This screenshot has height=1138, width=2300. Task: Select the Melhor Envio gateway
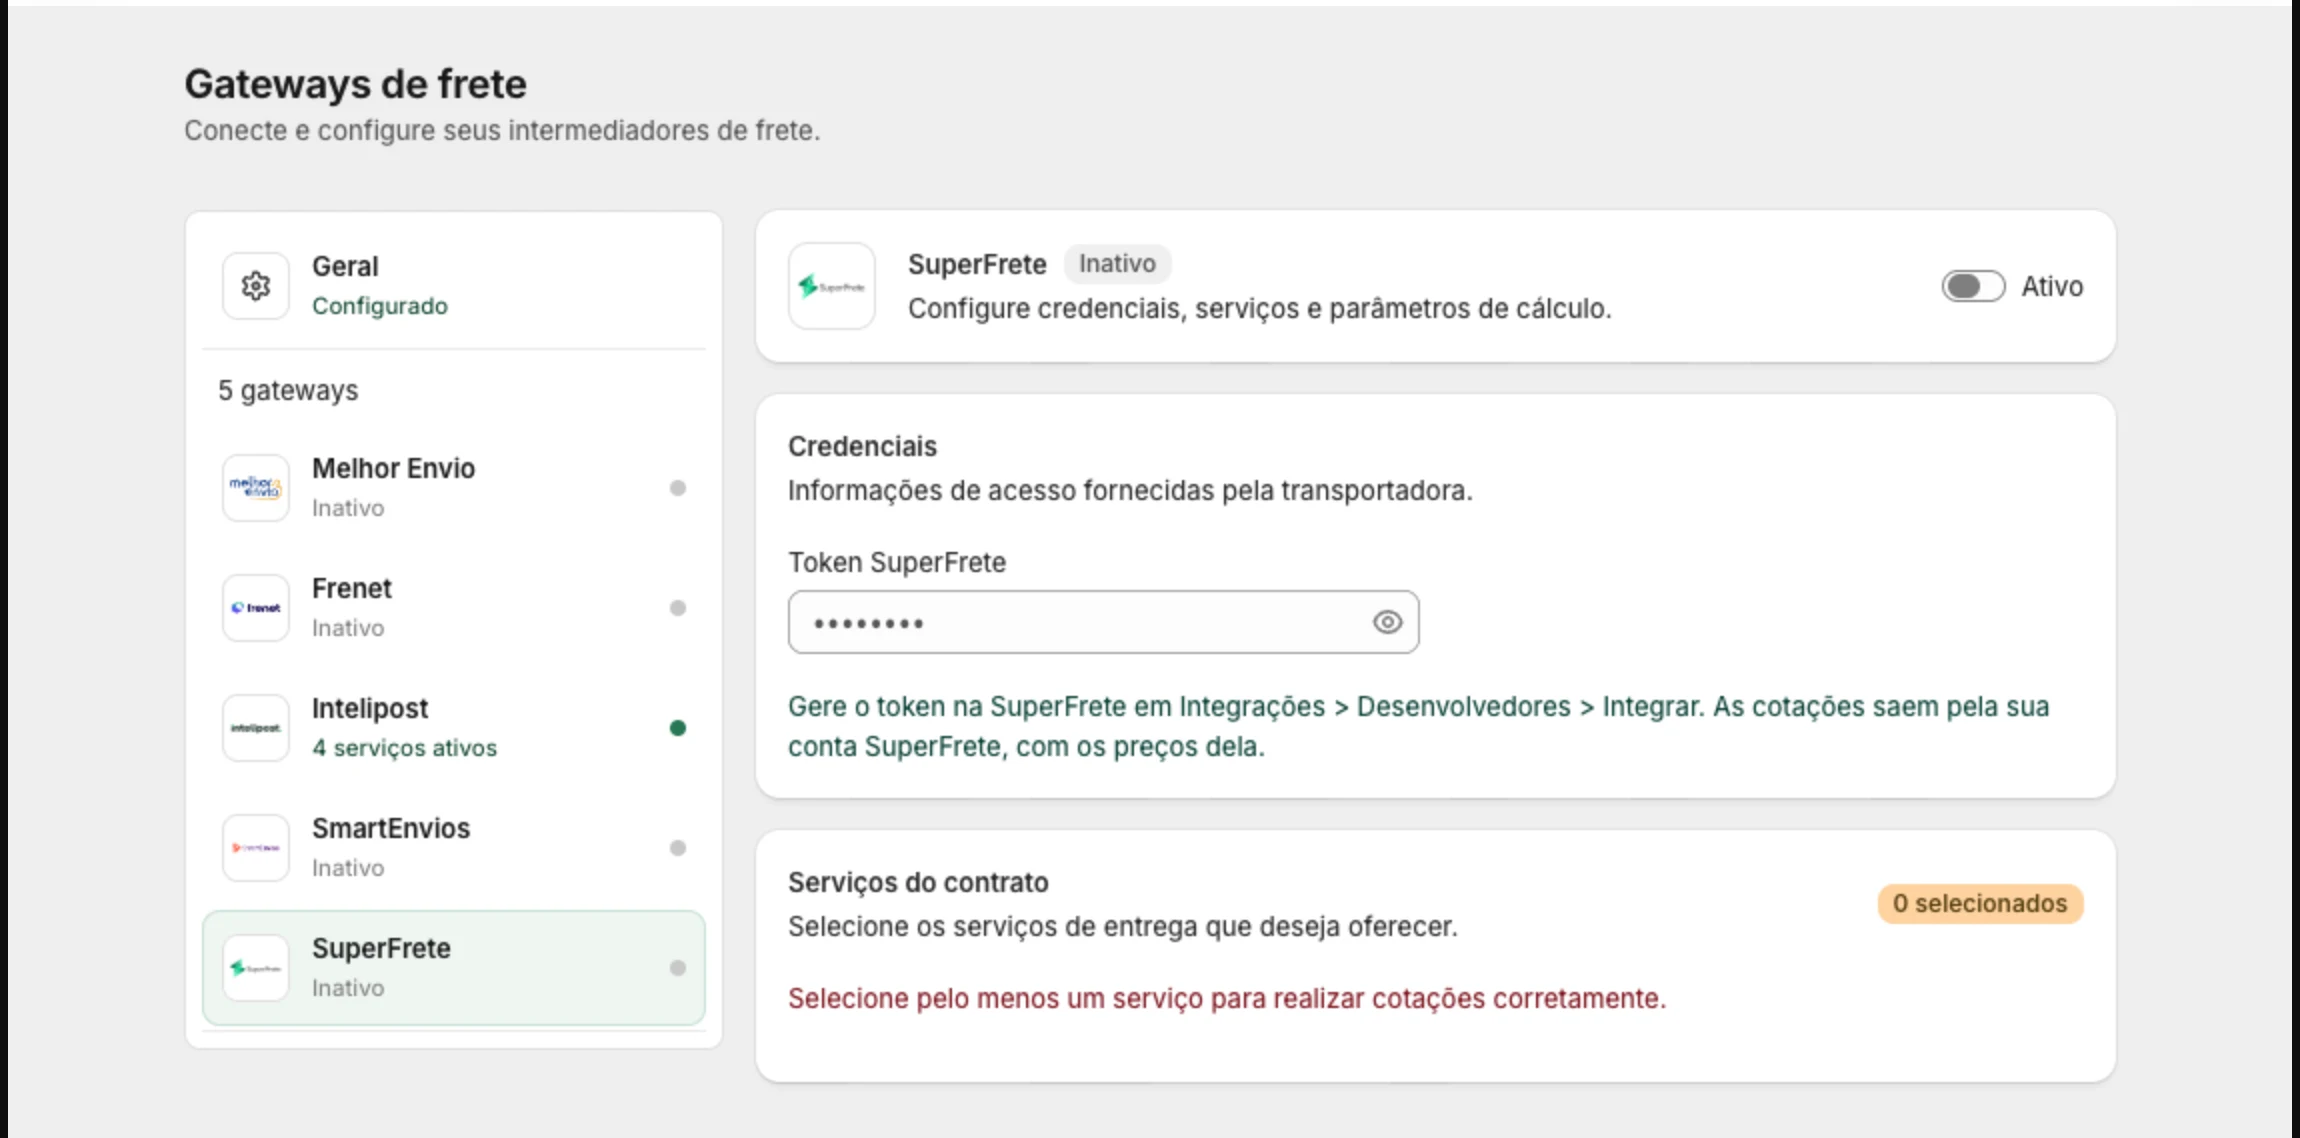pos(454,488)
